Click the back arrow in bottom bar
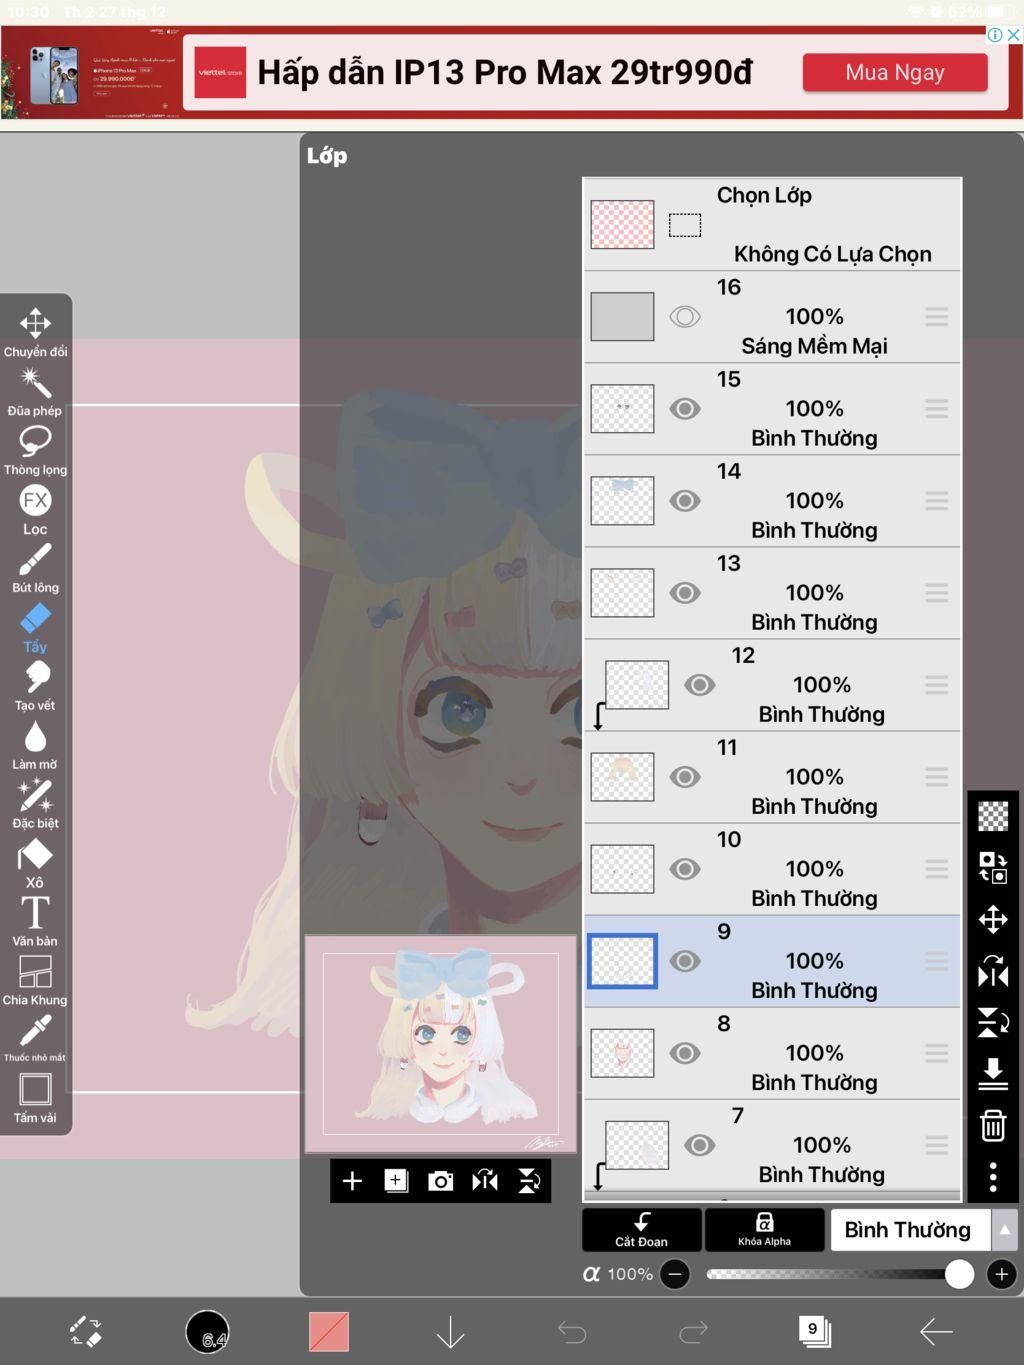 (936, 1332)
